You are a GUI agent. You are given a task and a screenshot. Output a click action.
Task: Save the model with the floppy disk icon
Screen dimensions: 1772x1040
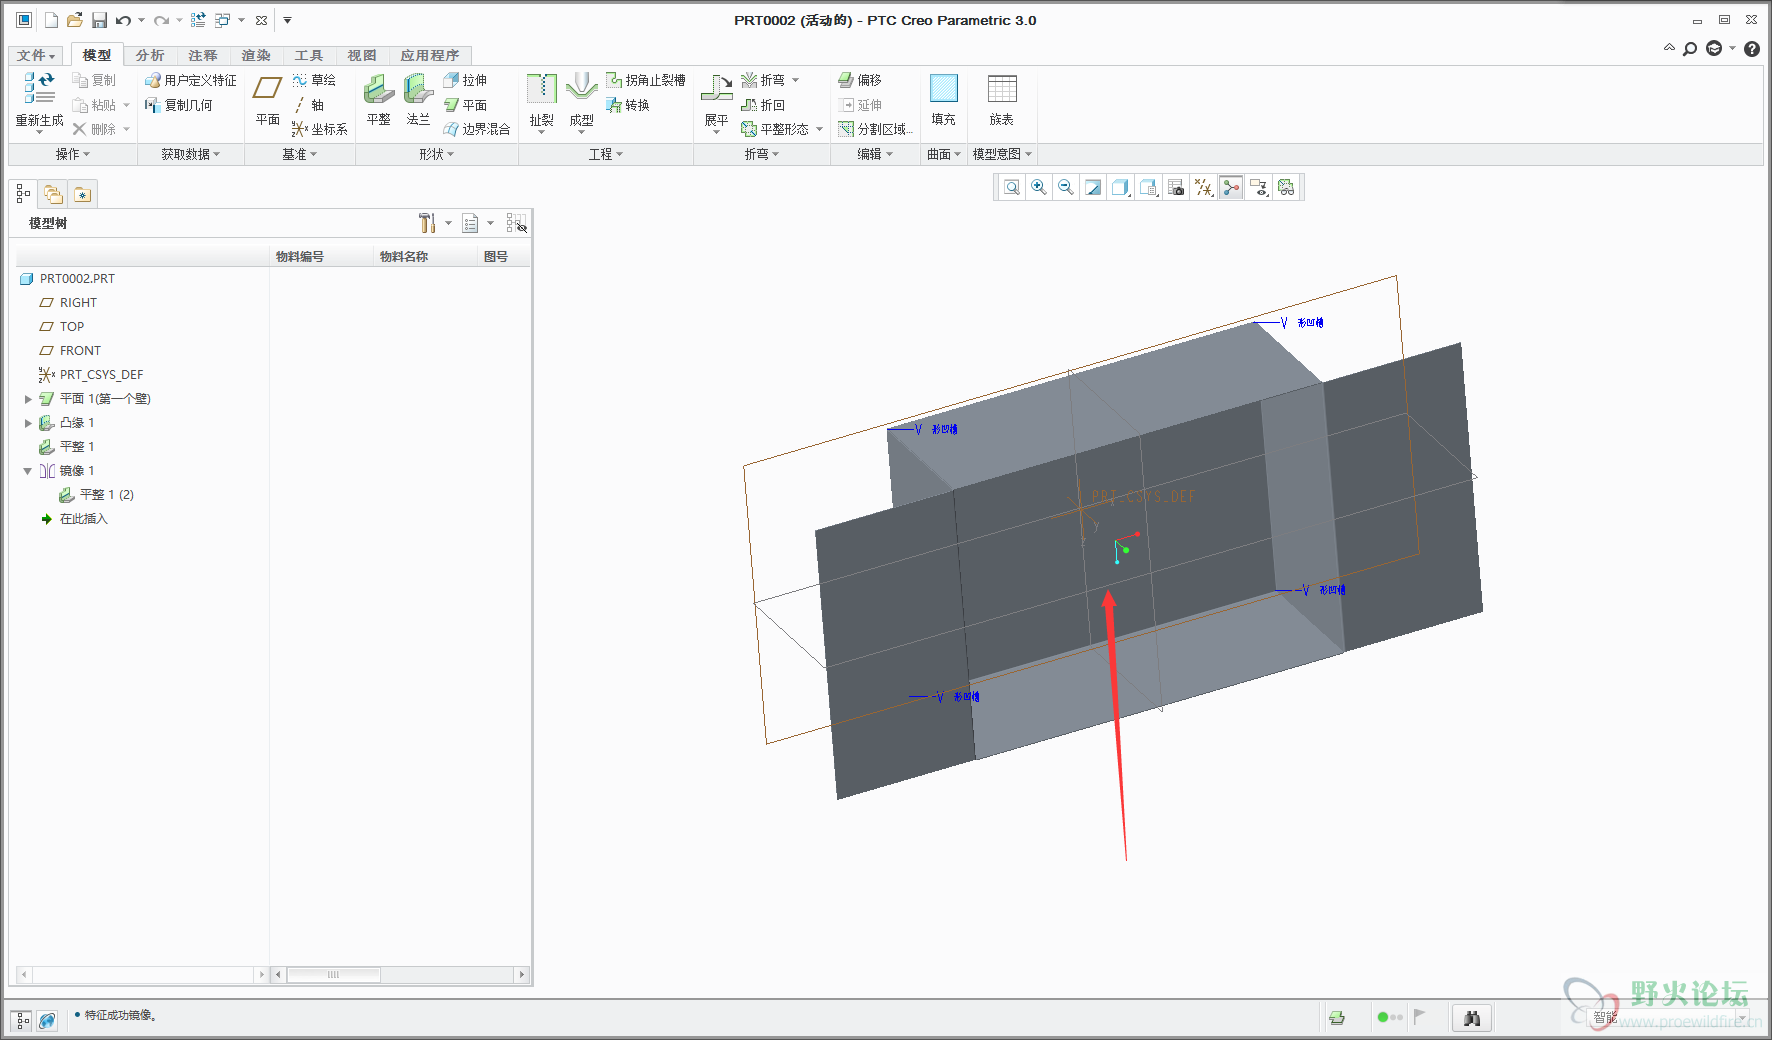[99, 20]
